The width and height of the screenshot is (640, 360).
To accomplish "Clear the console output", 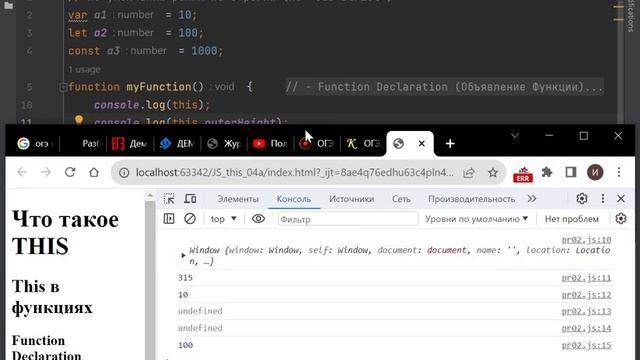I will 190,219.
